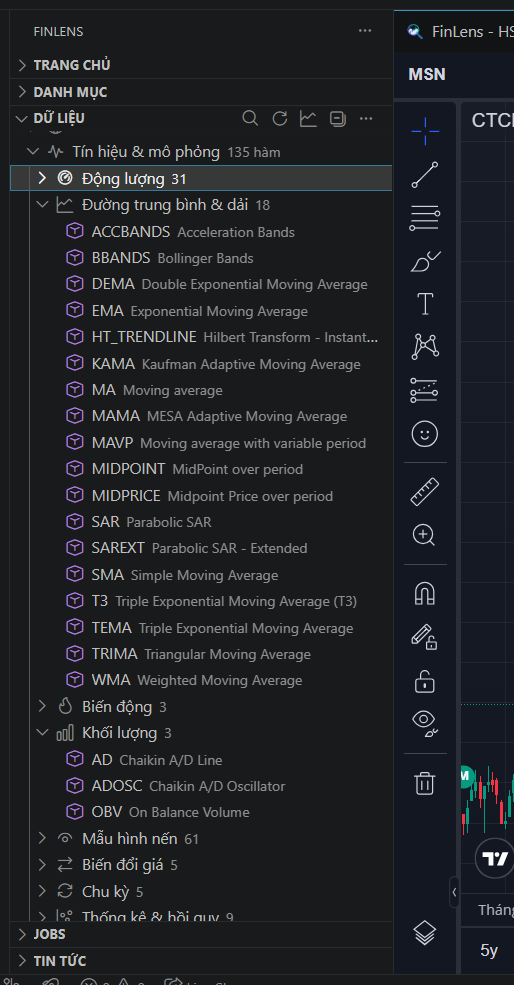This screenshot has width=514, height=985.
Task: Select the ruler measure tool
Action: [425, 492]
